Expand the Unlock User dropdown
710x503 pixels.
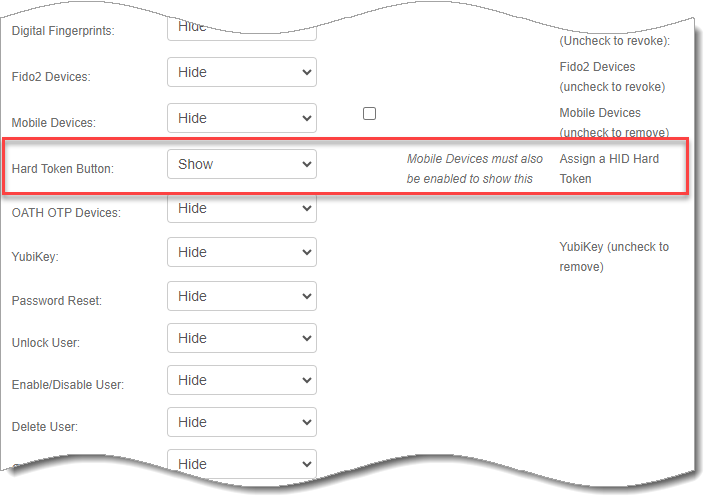(x=241, y=338)
